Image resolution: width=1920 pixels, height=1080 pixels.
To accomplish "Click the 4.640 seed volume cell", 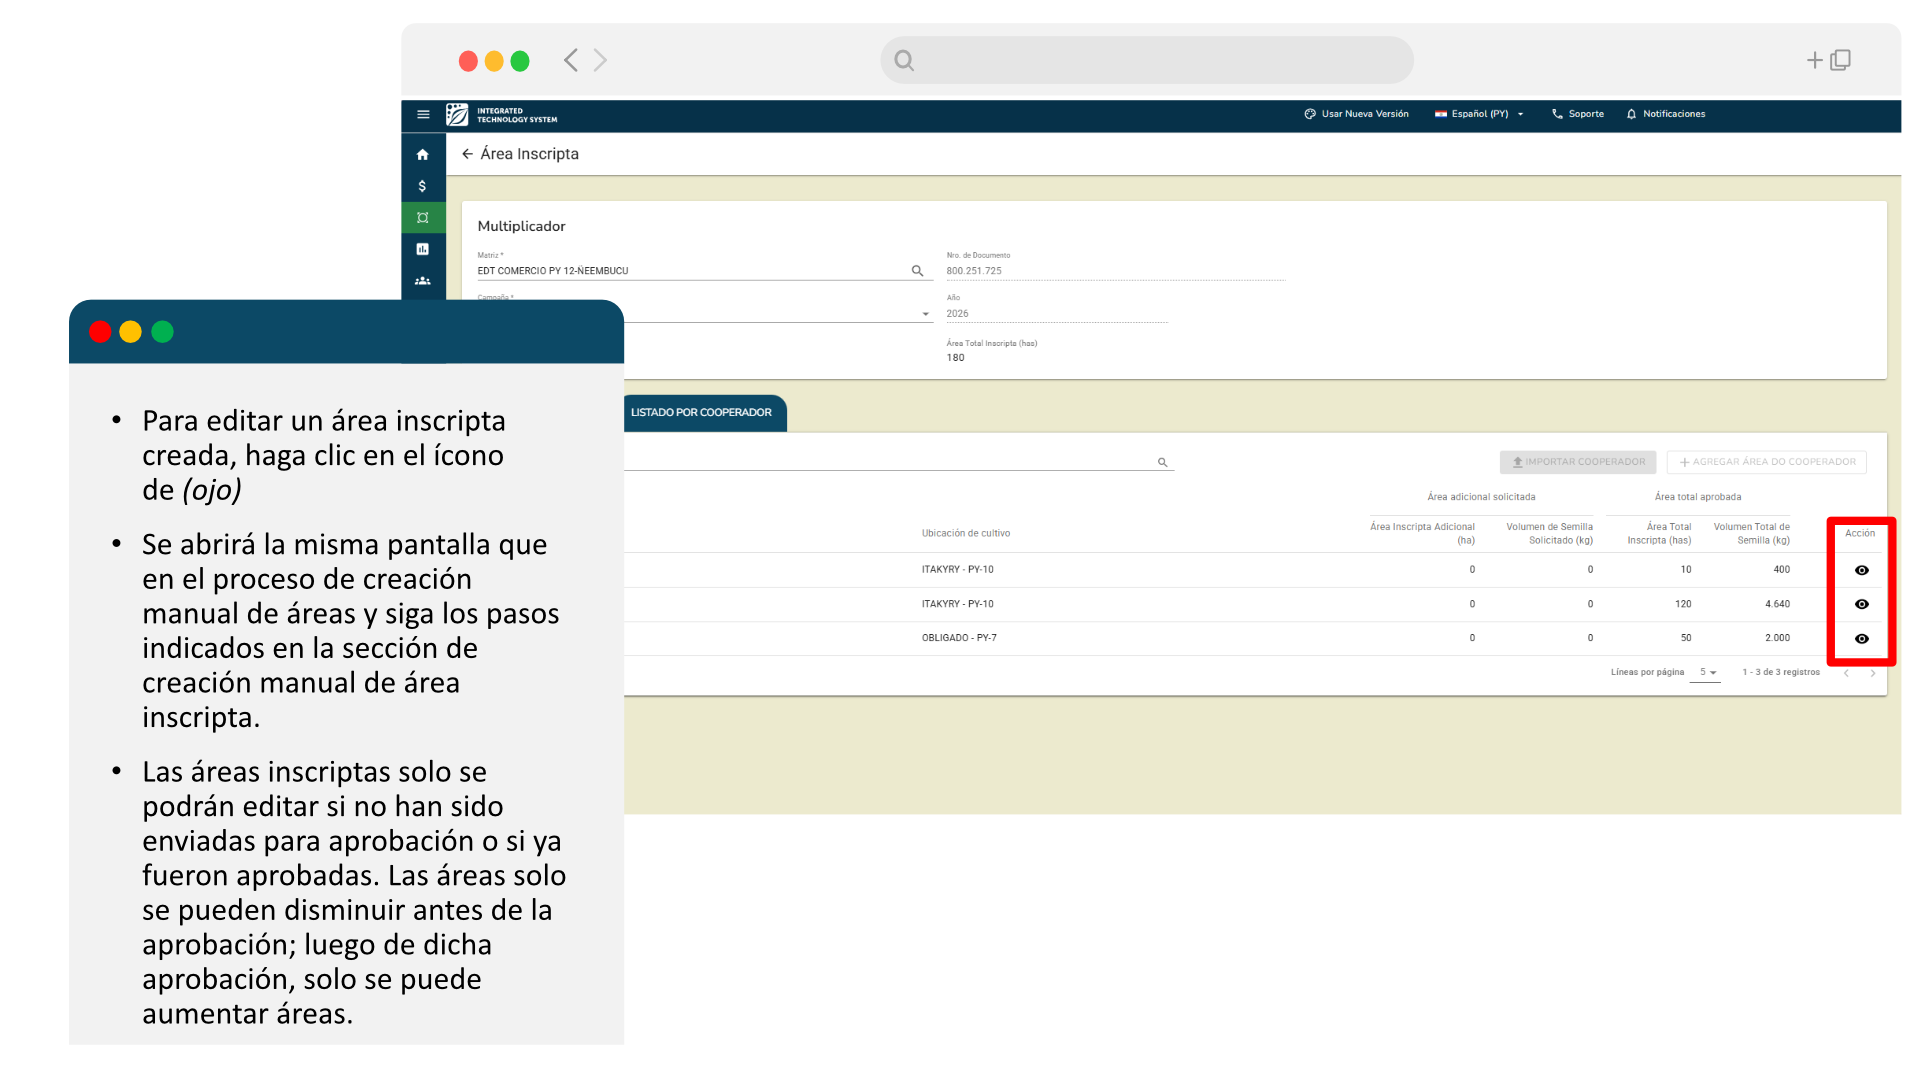I will [1777, 604].
